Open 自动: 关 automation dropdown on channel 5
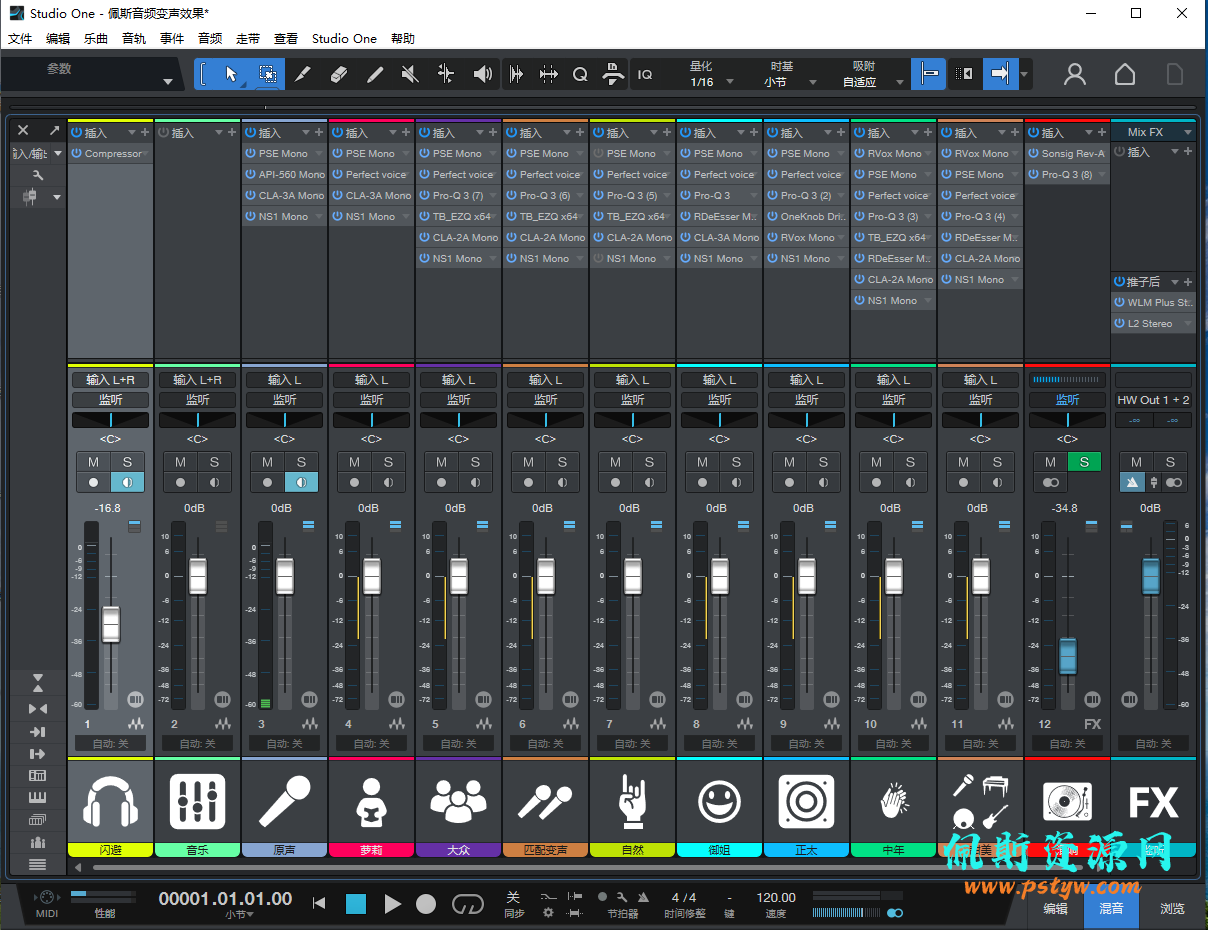 pos(458,744)
